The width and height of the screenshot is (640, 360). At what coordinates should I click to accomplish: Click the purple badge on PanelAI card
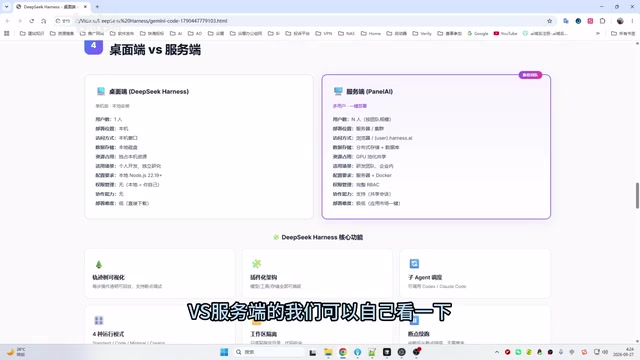pos(530,75)
